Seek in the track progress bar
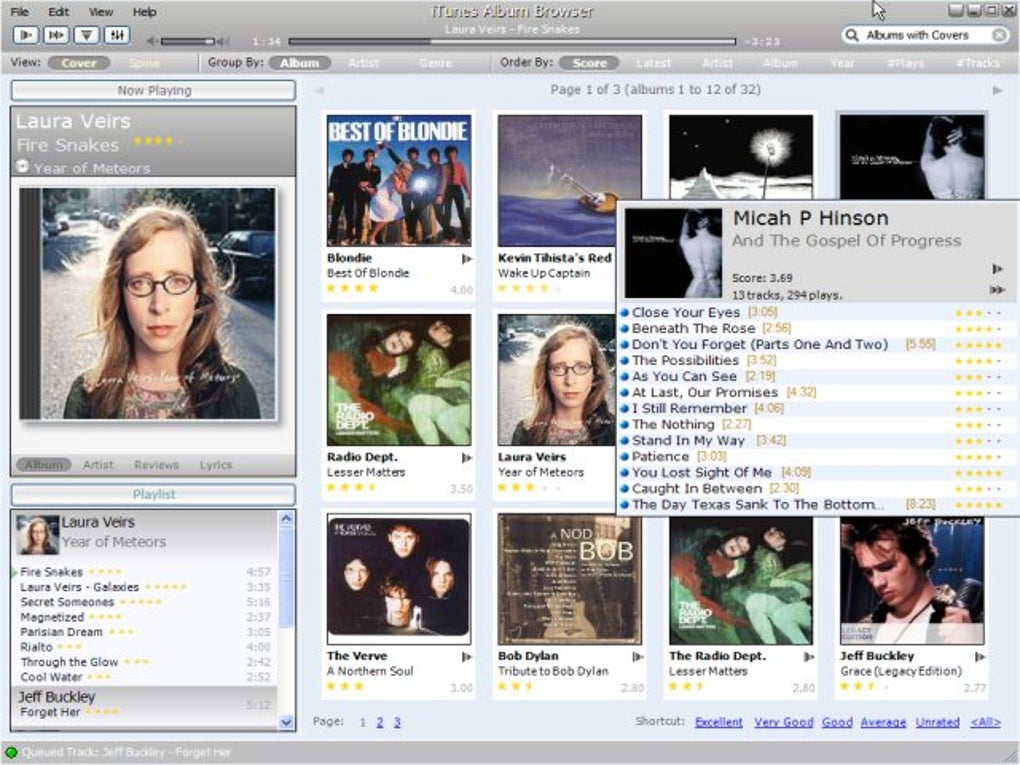Screen dimensions: 1020x765 pos(513,42)
